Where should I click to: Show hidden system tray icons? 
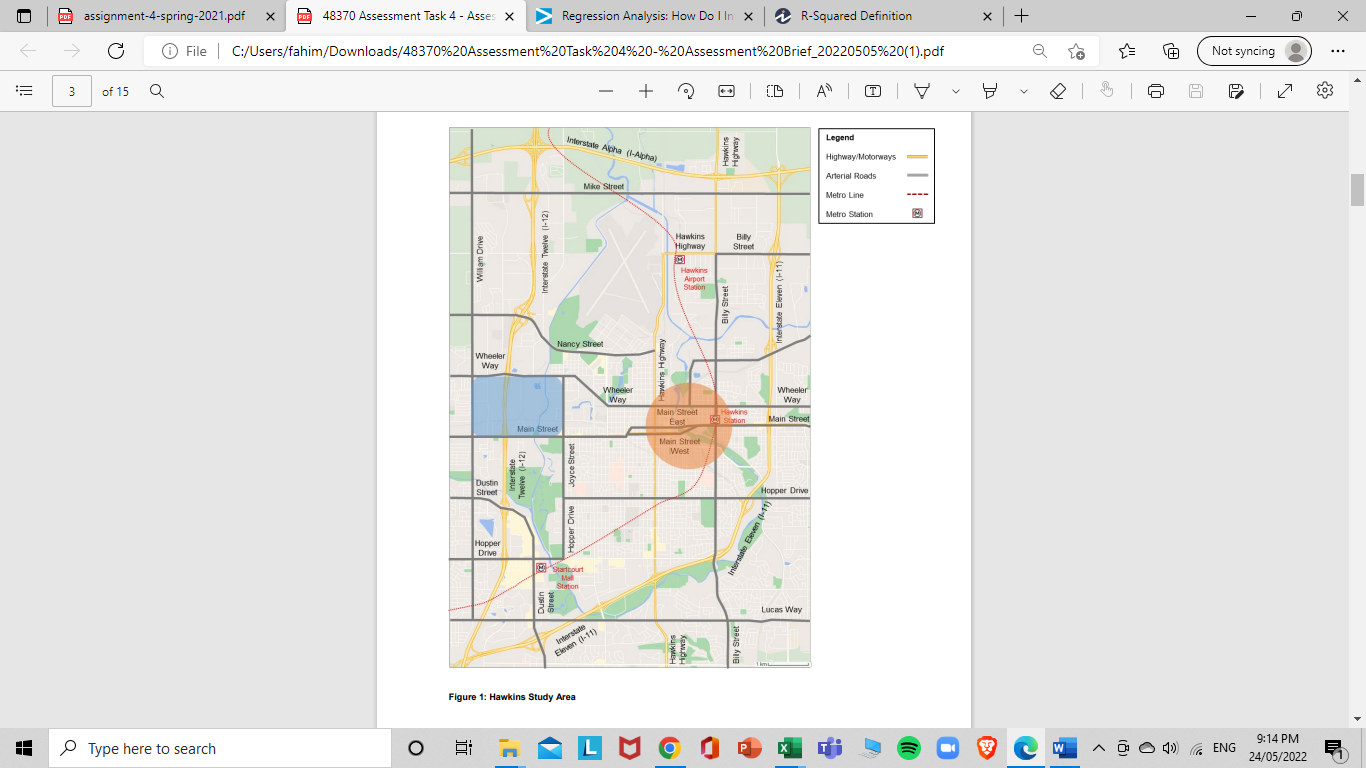click(x=1099, y=748)
